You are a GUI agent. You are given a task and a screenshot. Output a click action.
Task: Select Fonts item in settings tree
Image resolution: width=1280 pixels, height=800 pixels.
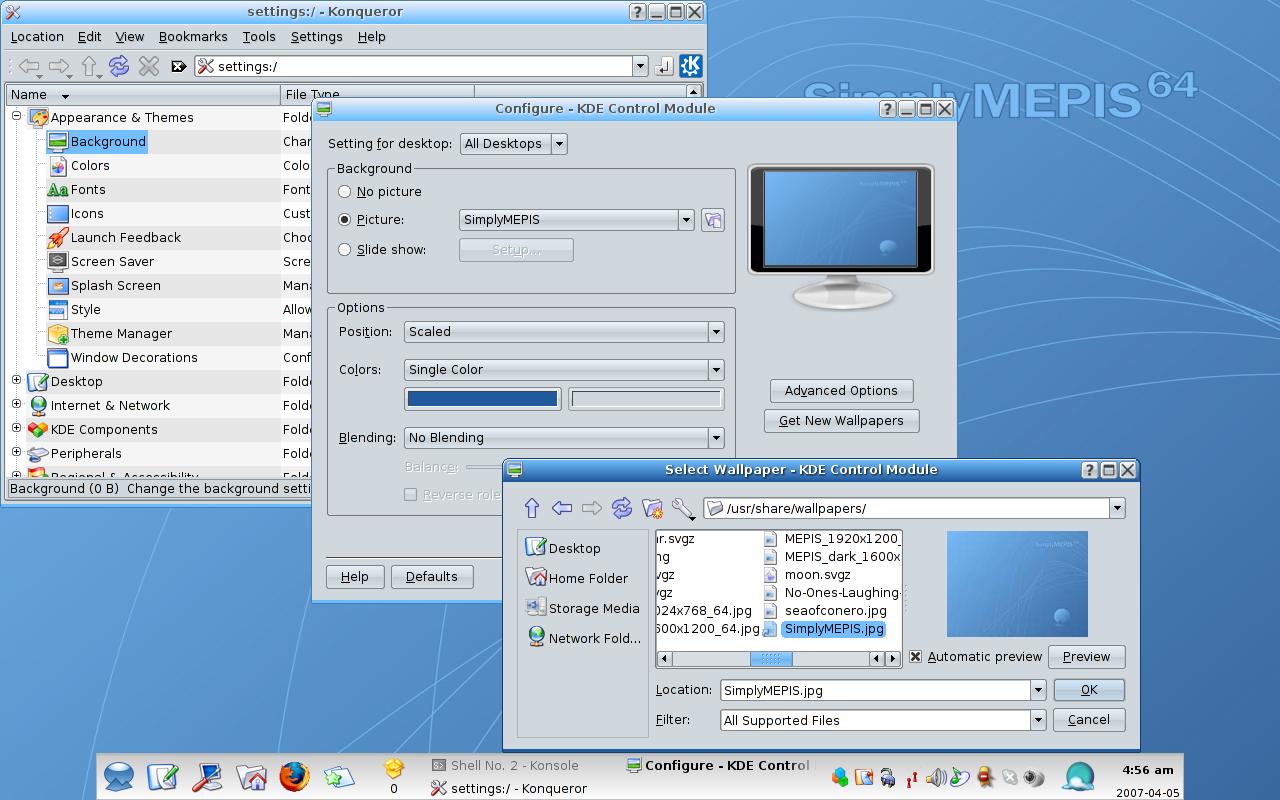(x=88, y=190)
